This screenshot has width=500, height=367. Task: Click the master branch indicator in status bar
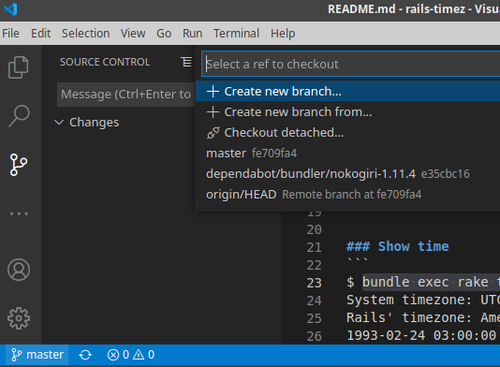(x=37, y=355)
